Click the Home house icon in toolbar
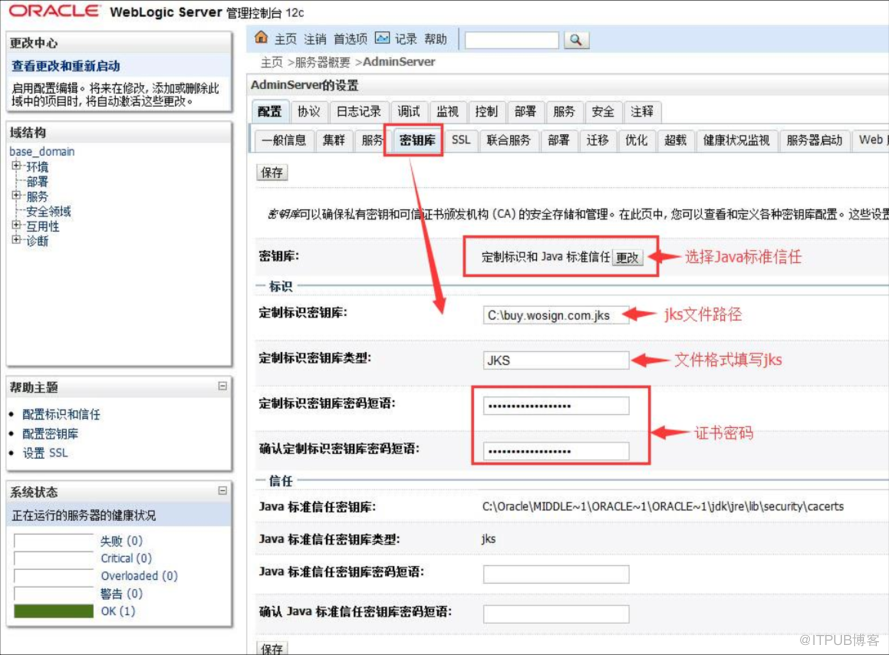Screen dimensions: 889x655 [261, 38]
